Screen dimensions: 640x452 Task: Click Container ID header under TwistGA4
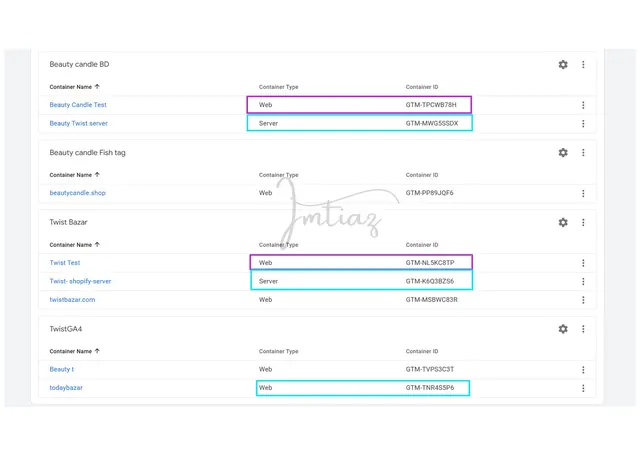click(x=422, y=351)
